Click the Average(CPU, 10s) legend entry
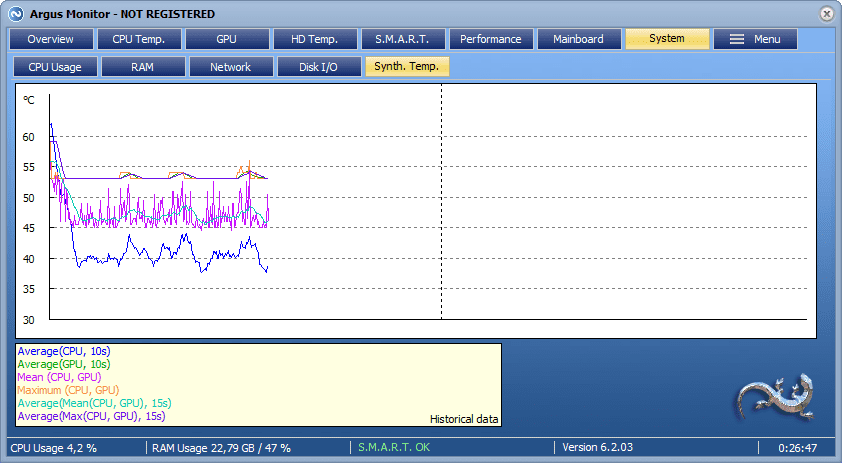842x463 pixels. 64,351
